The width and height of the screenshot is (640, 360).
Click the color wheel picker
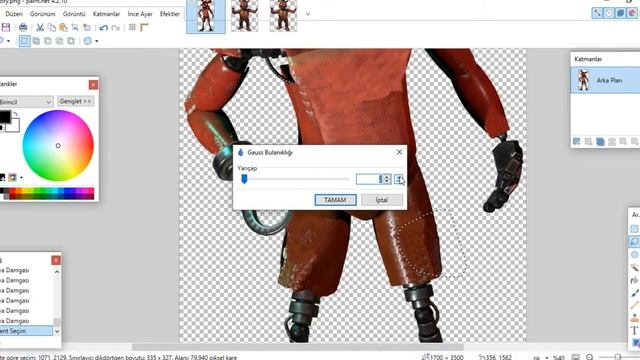click(58, 146)
